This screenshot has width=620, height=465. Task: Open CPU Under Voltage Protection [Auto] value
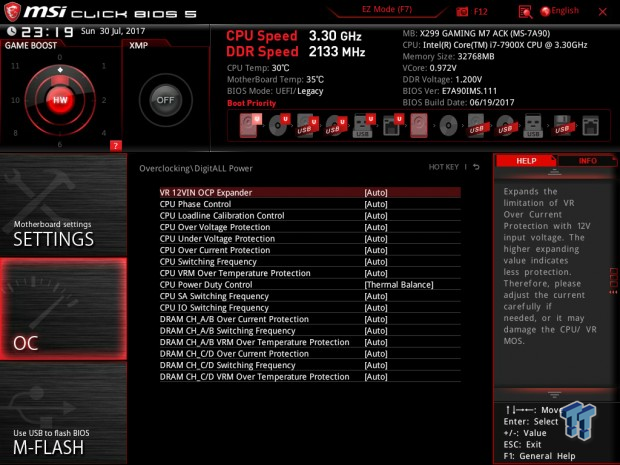point(376,238)
